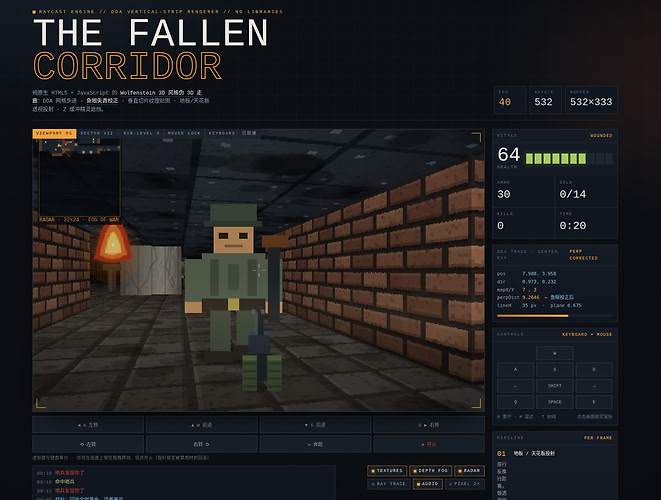Screen dimensions: 661x500
Task: Click the time value 0:20
Action: coord(572,226)
